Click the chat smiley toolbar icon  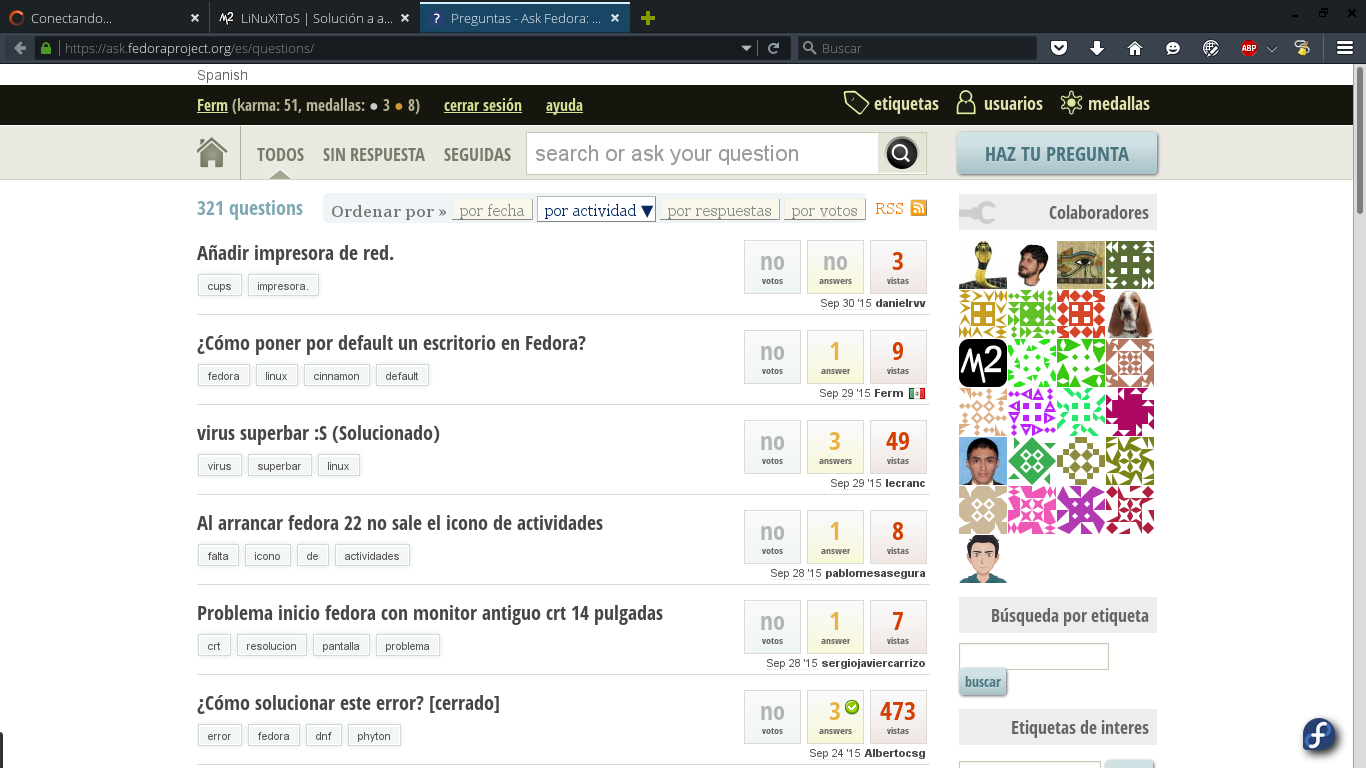(1173, 48)
